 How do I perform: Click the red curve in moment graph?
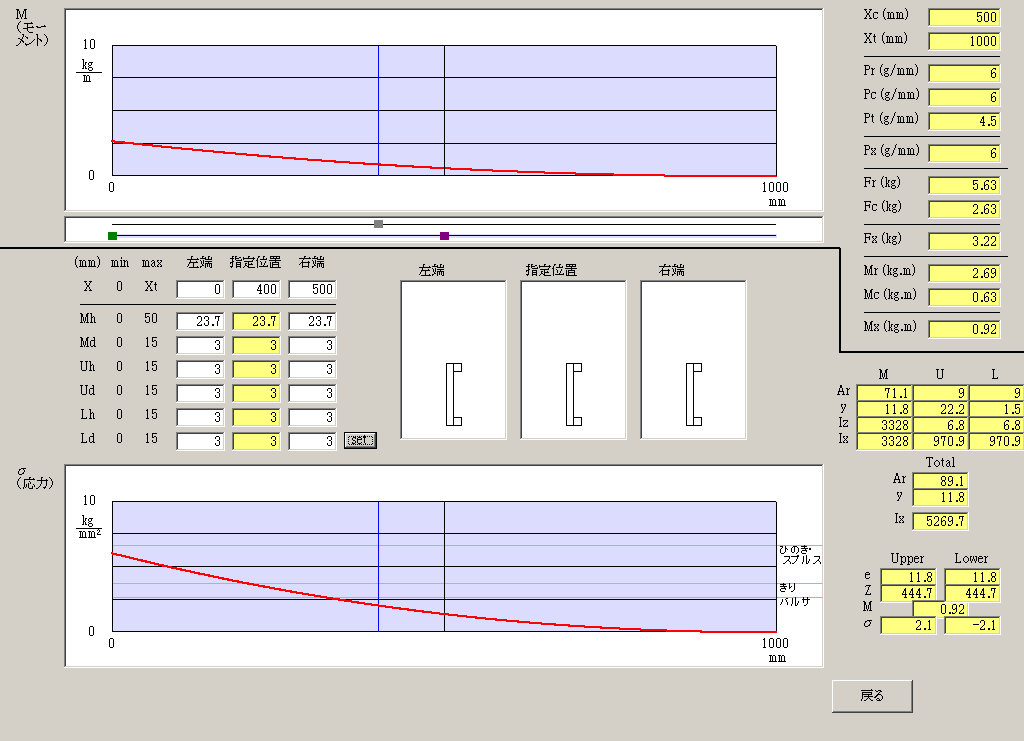tap(300, 157)
